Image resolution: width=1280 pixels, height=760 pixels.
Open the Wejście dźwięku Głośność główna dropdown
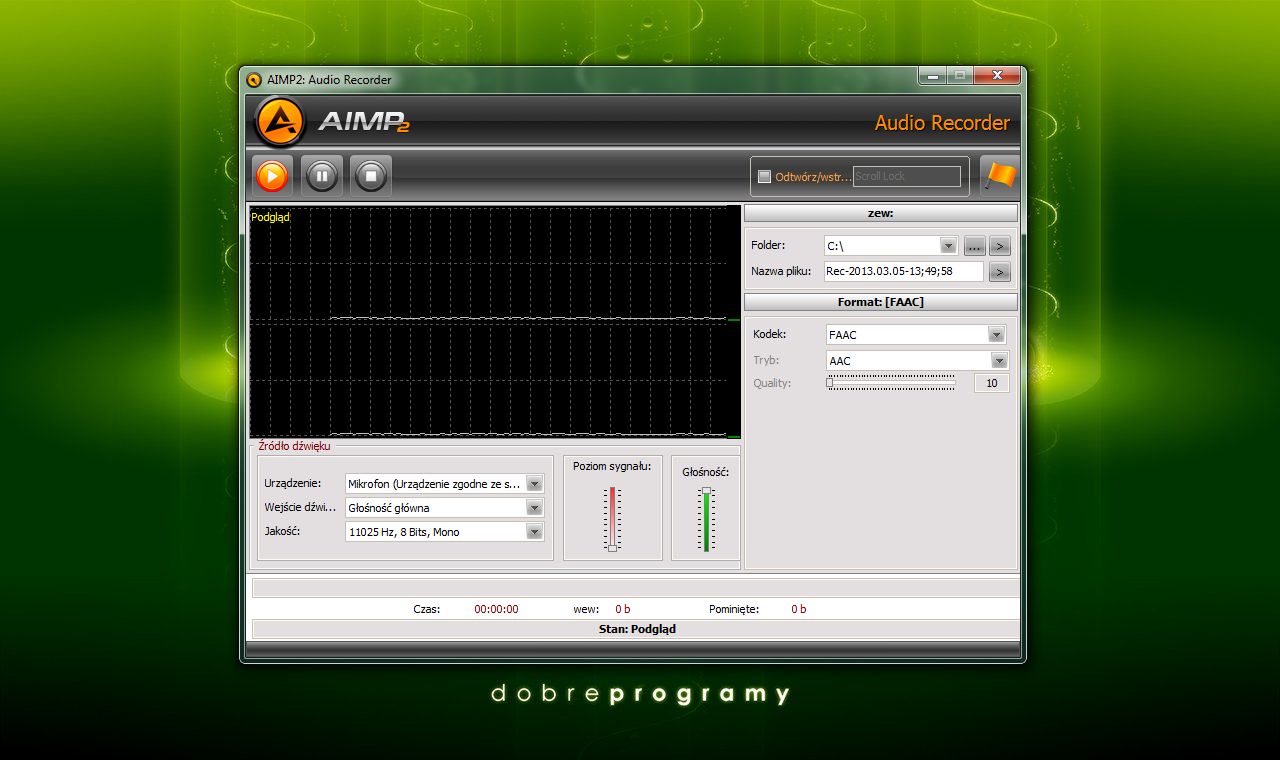pos(534,508)
